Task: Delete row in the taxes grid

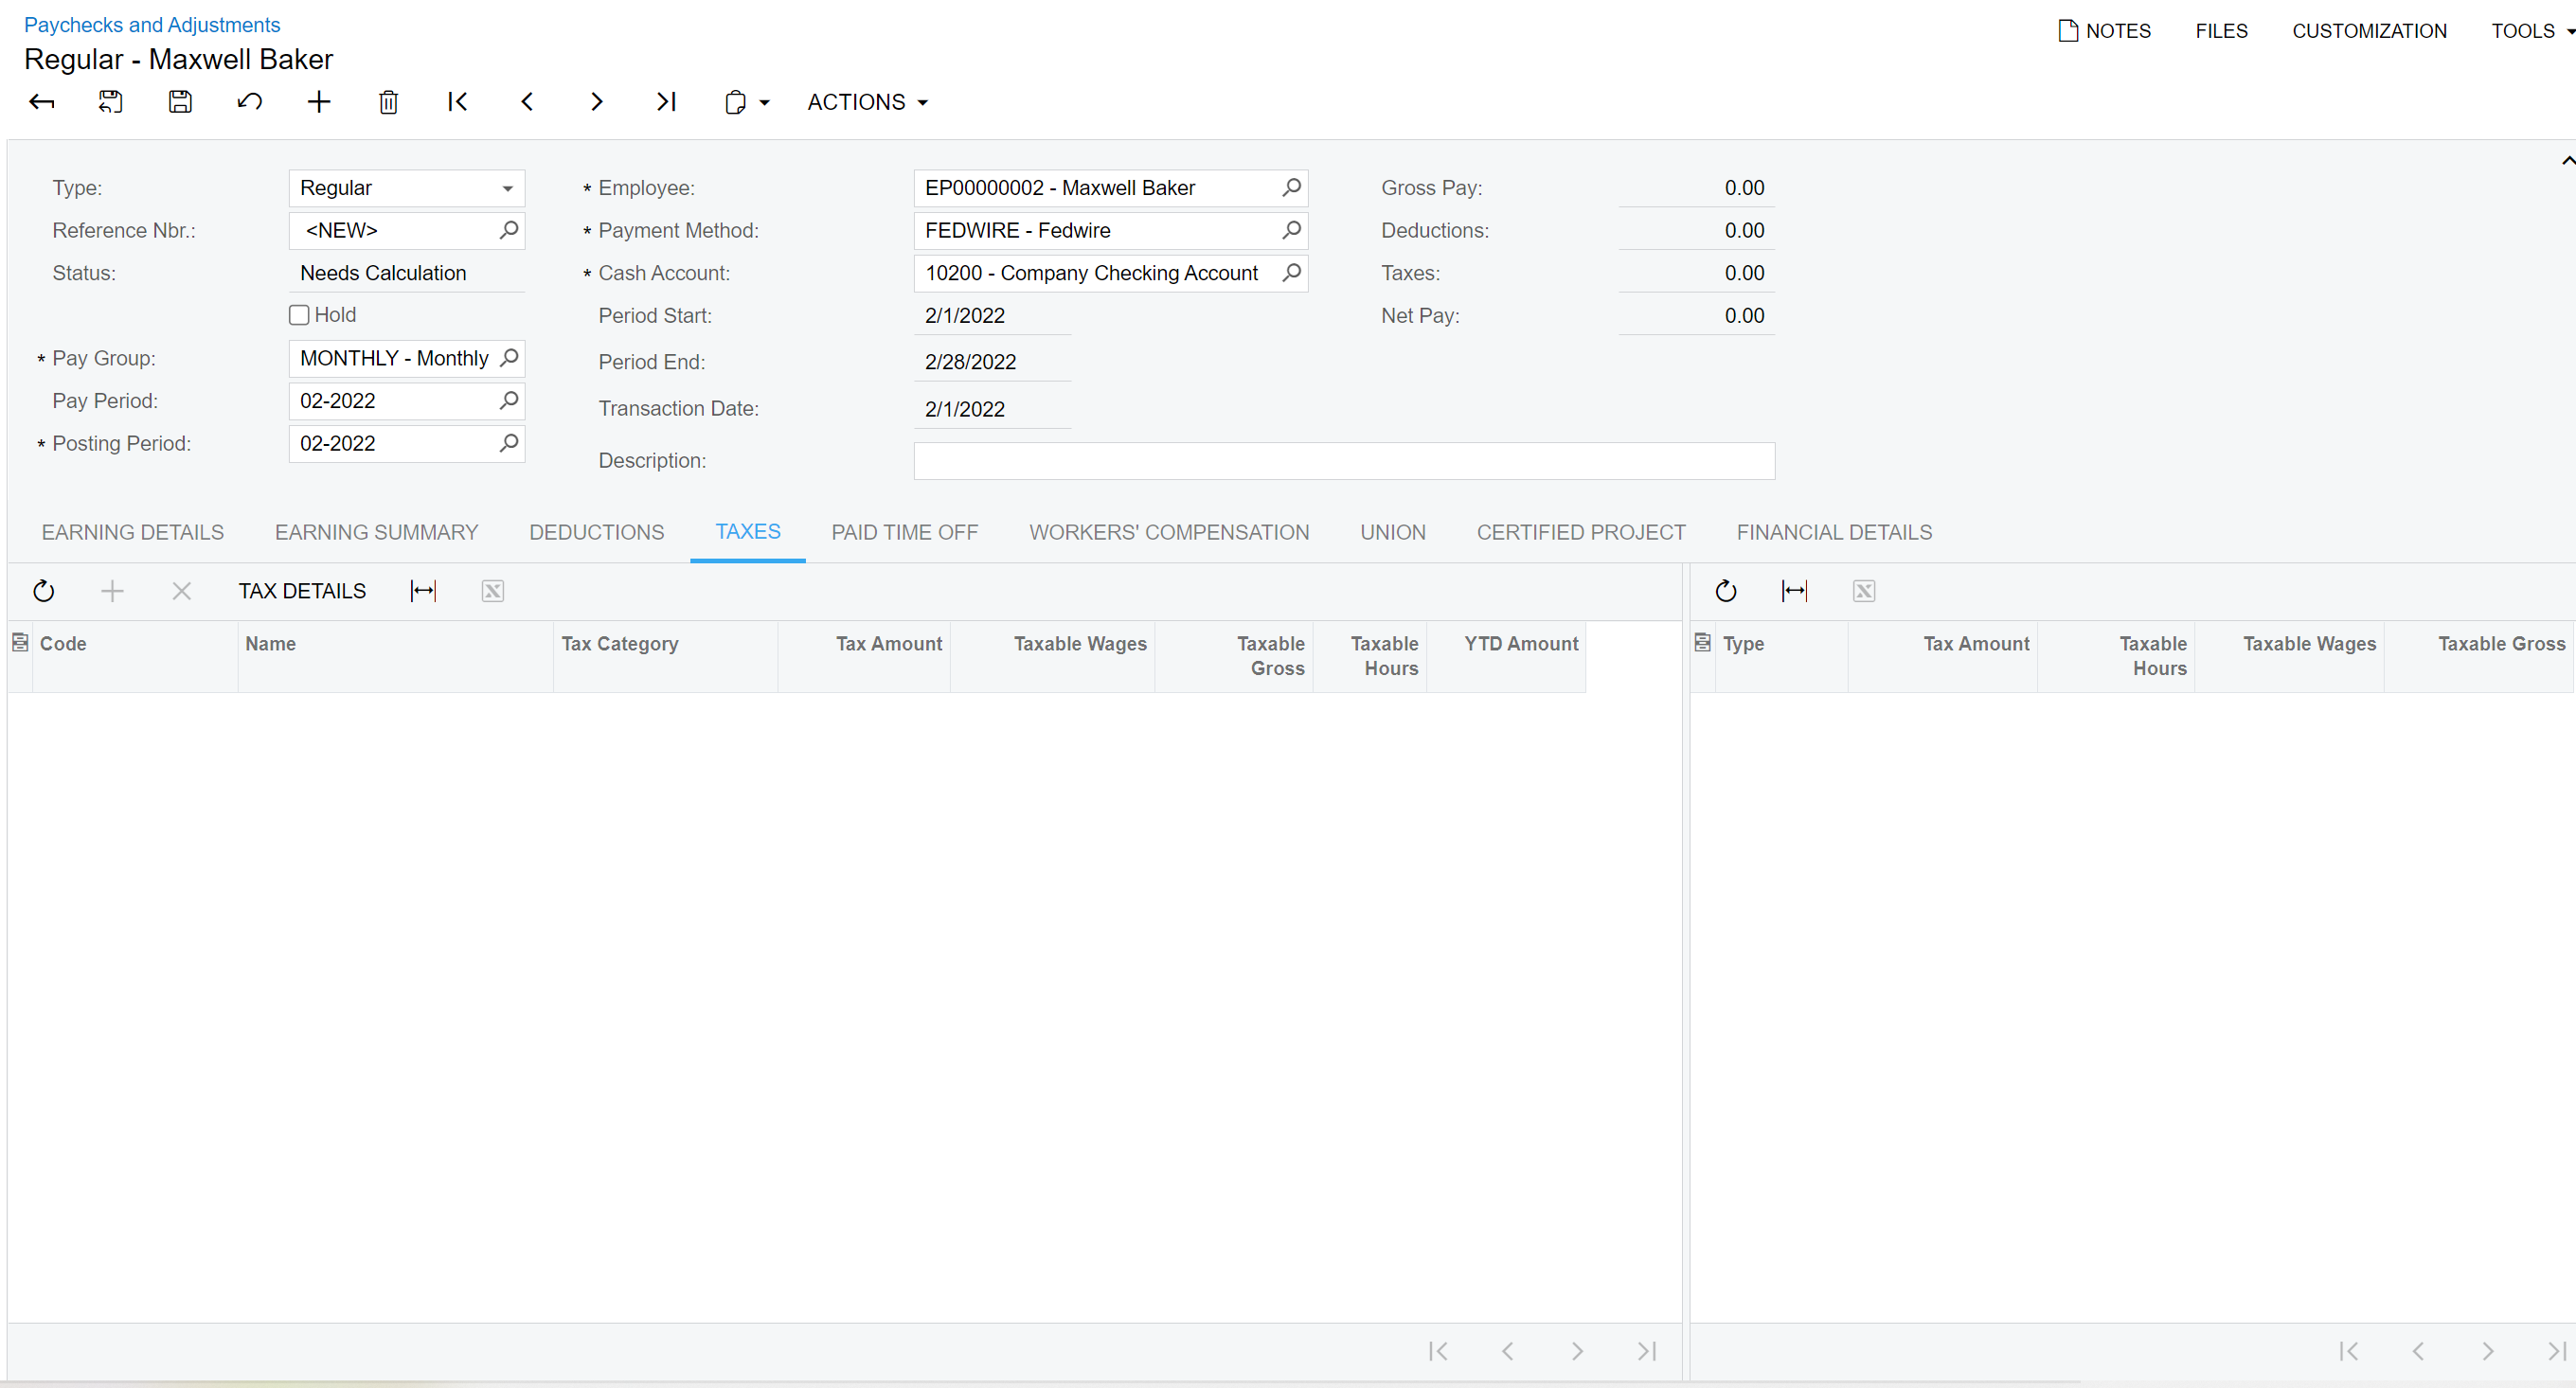Action: 181,591
